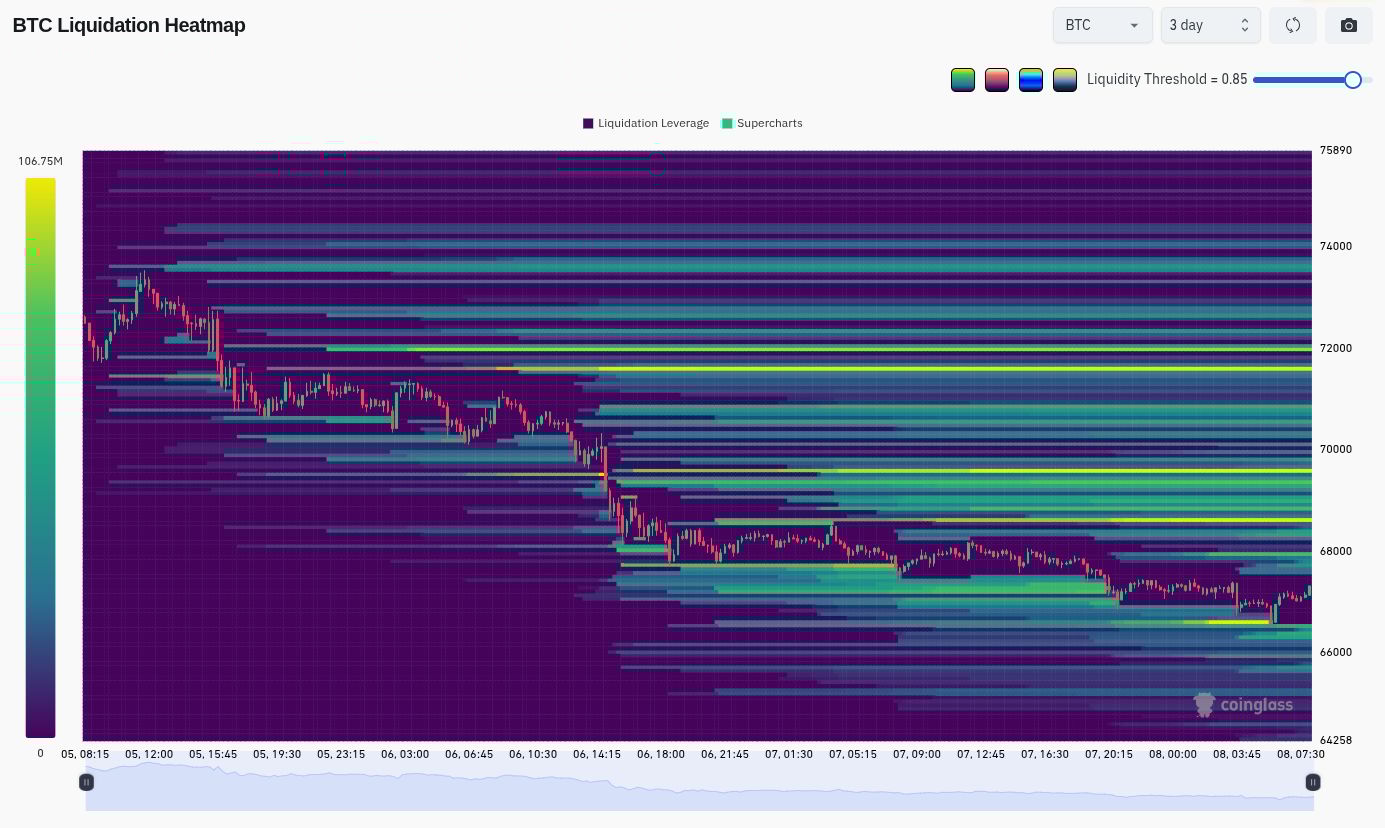Take a chart screenshot with camera icon
The image size is (1385, 828).
[1348, 25]
